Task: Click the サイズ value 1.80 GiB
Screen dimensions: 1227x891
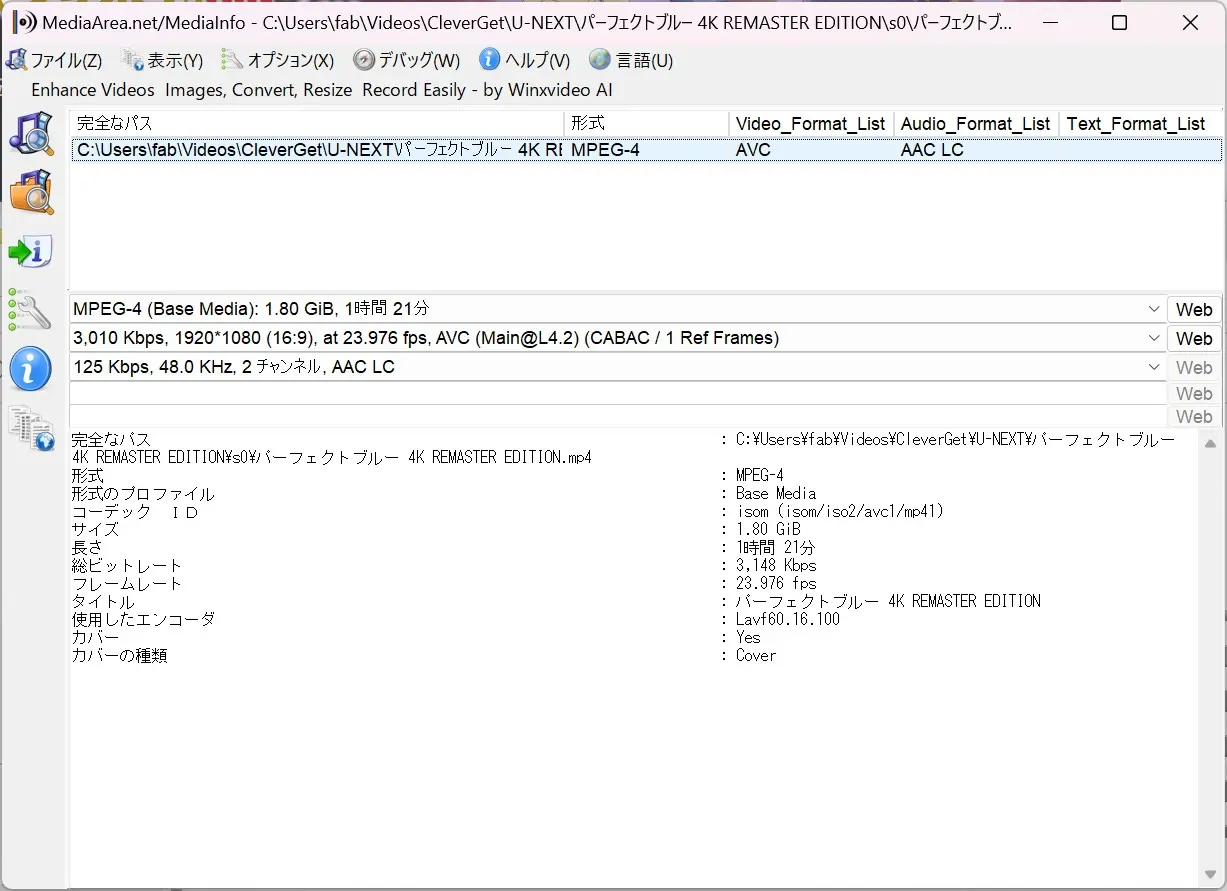Action: tap(768, 529)
